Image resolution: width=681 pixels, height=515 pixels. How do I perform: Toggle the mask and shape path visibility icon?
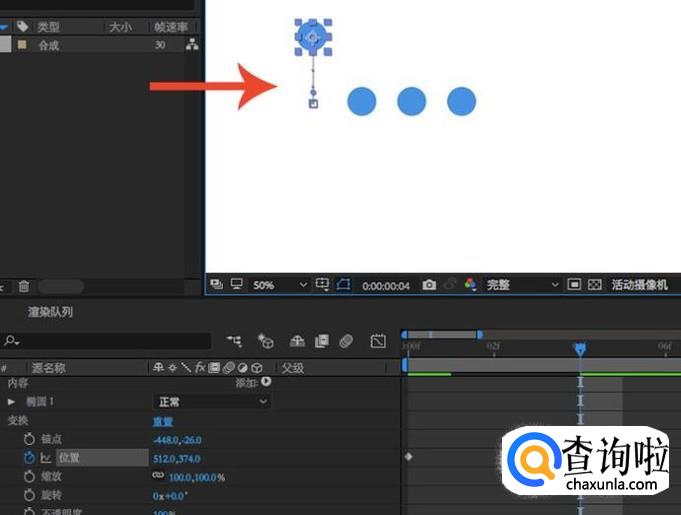[x=345, y=285]
